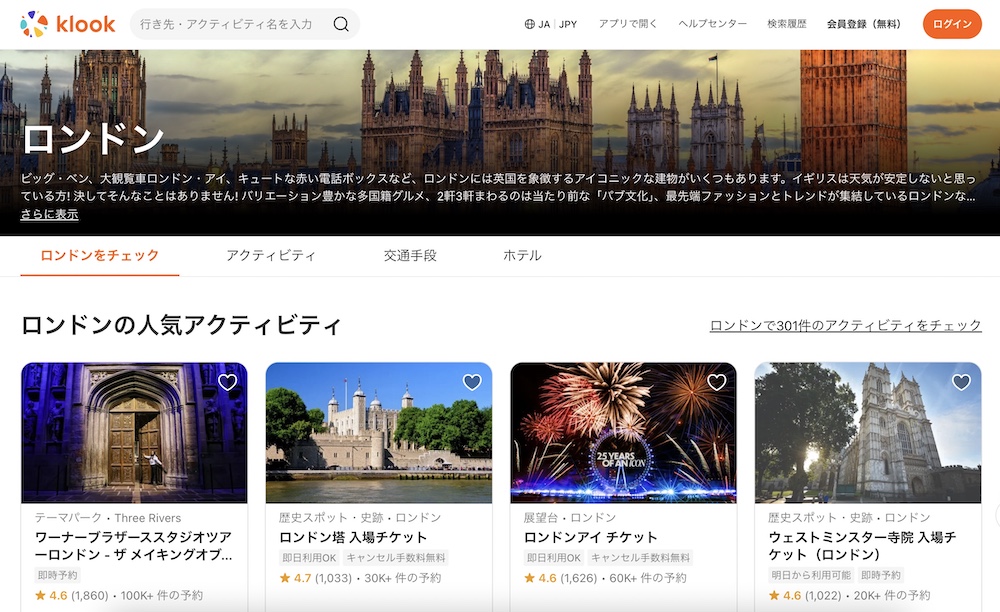Click the Klook logo

coord(68,24)
